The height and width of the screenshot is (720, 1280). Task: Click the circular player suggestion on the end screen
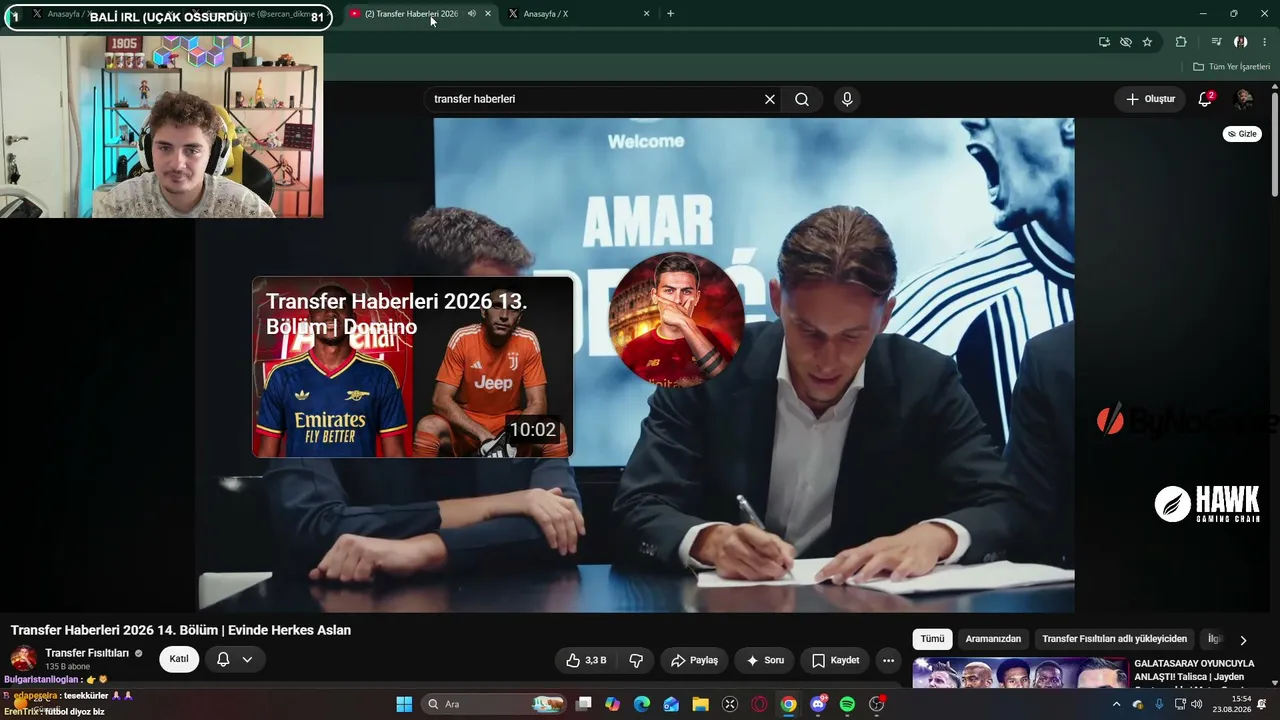click(676, 319)
